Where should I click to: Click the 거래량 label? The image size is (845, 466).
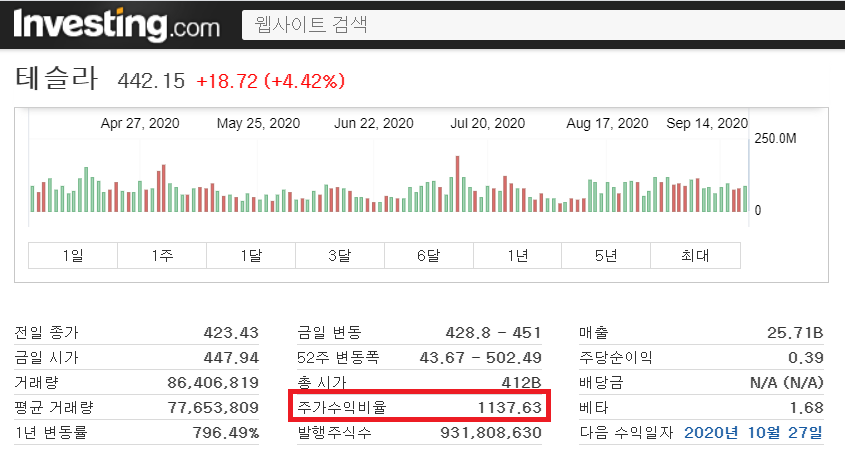[x=36, y=382]
